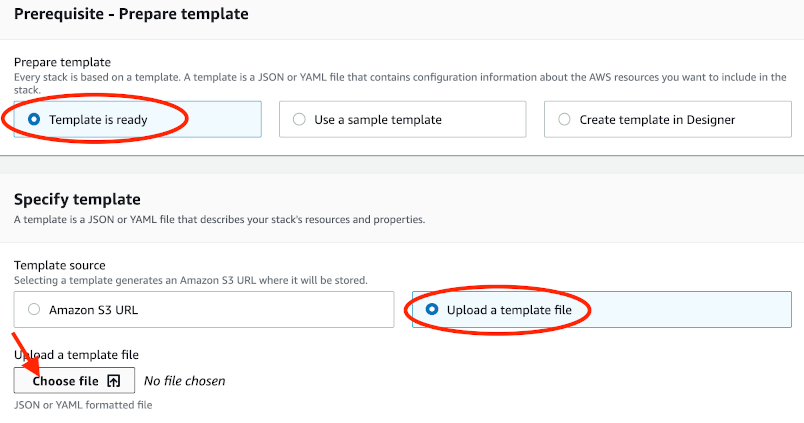The height and width of the screenshot is (423, 804).
Task: Select the "Use a sample template" radio button
Action: pos(299,119)
